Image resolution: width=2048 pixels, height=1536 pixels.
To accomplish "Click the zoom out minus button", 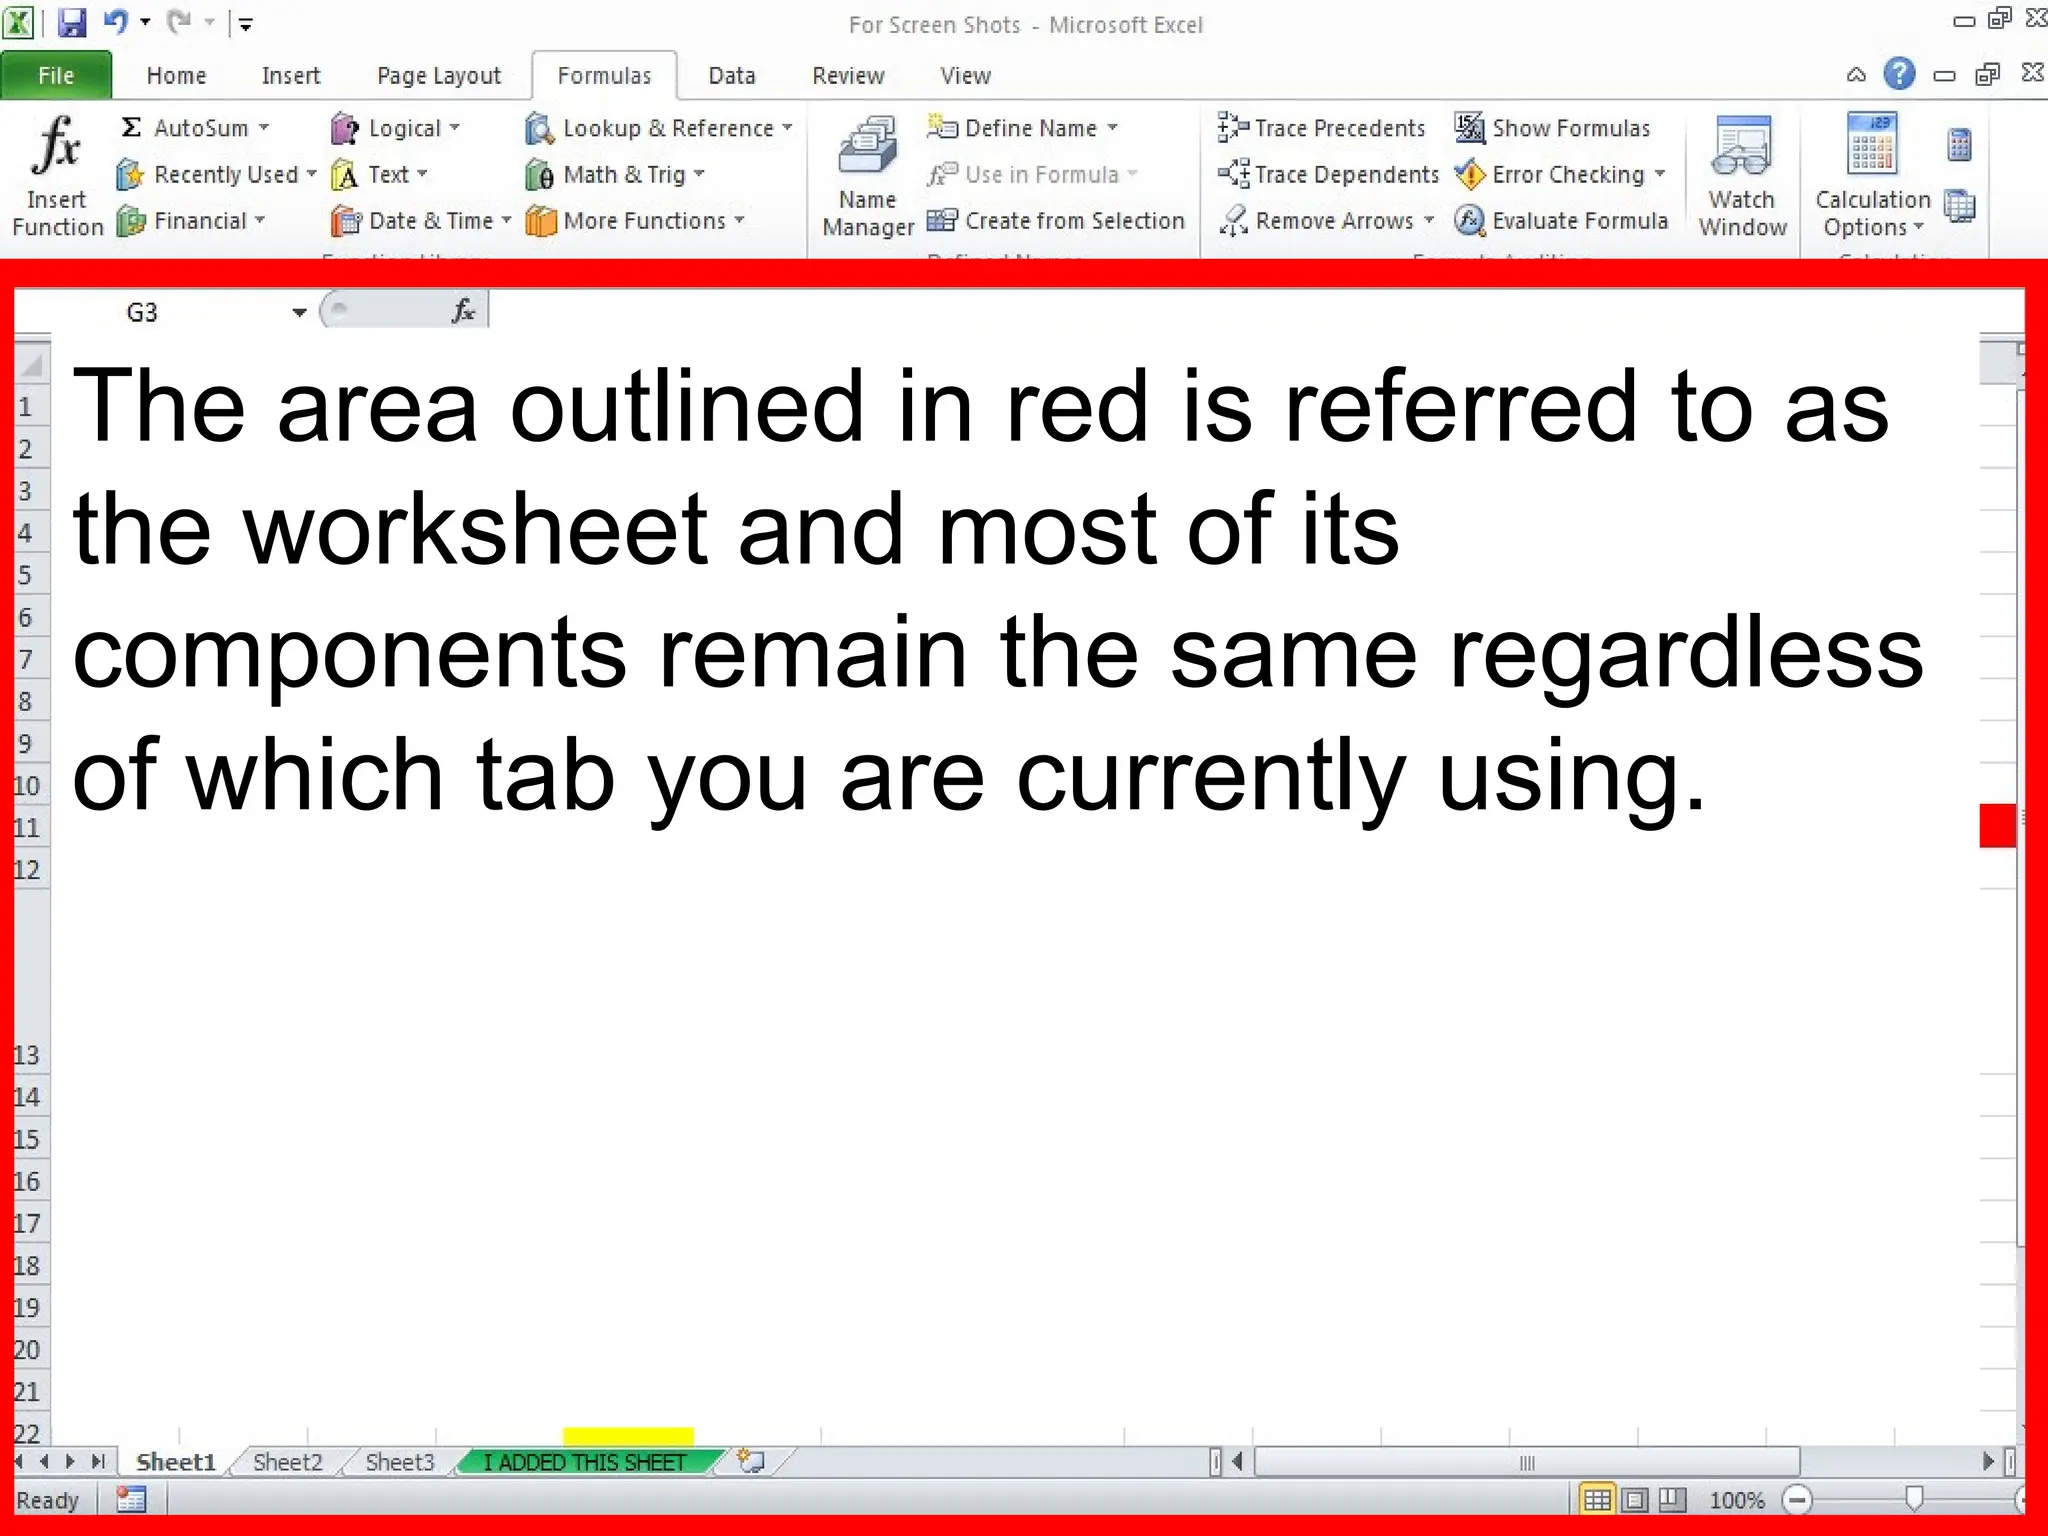I will point(1797,1500).
